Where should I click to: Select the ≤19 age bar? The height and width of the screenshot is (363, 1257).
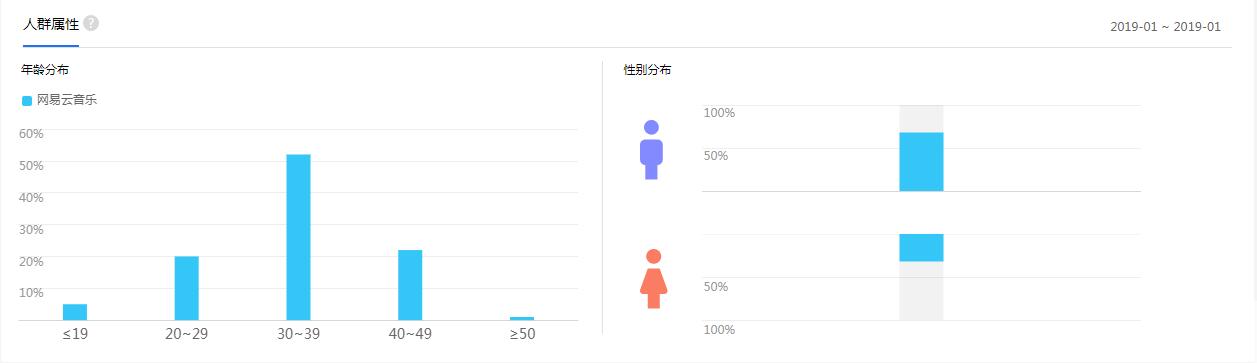[75, 312]
